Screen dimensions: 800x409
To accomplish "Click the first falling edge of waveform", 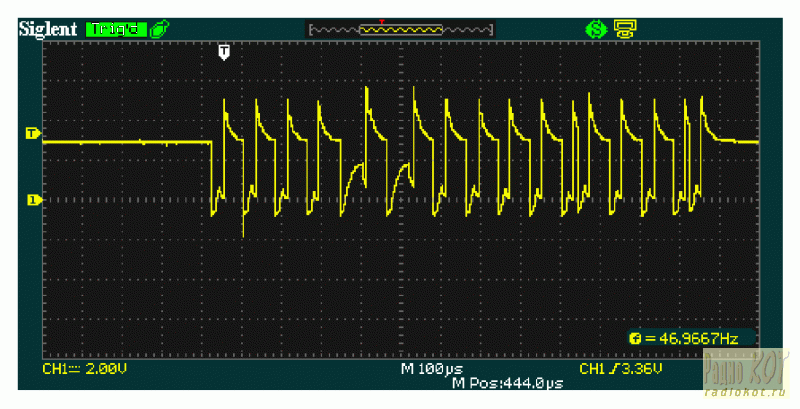I will [213, 178].
